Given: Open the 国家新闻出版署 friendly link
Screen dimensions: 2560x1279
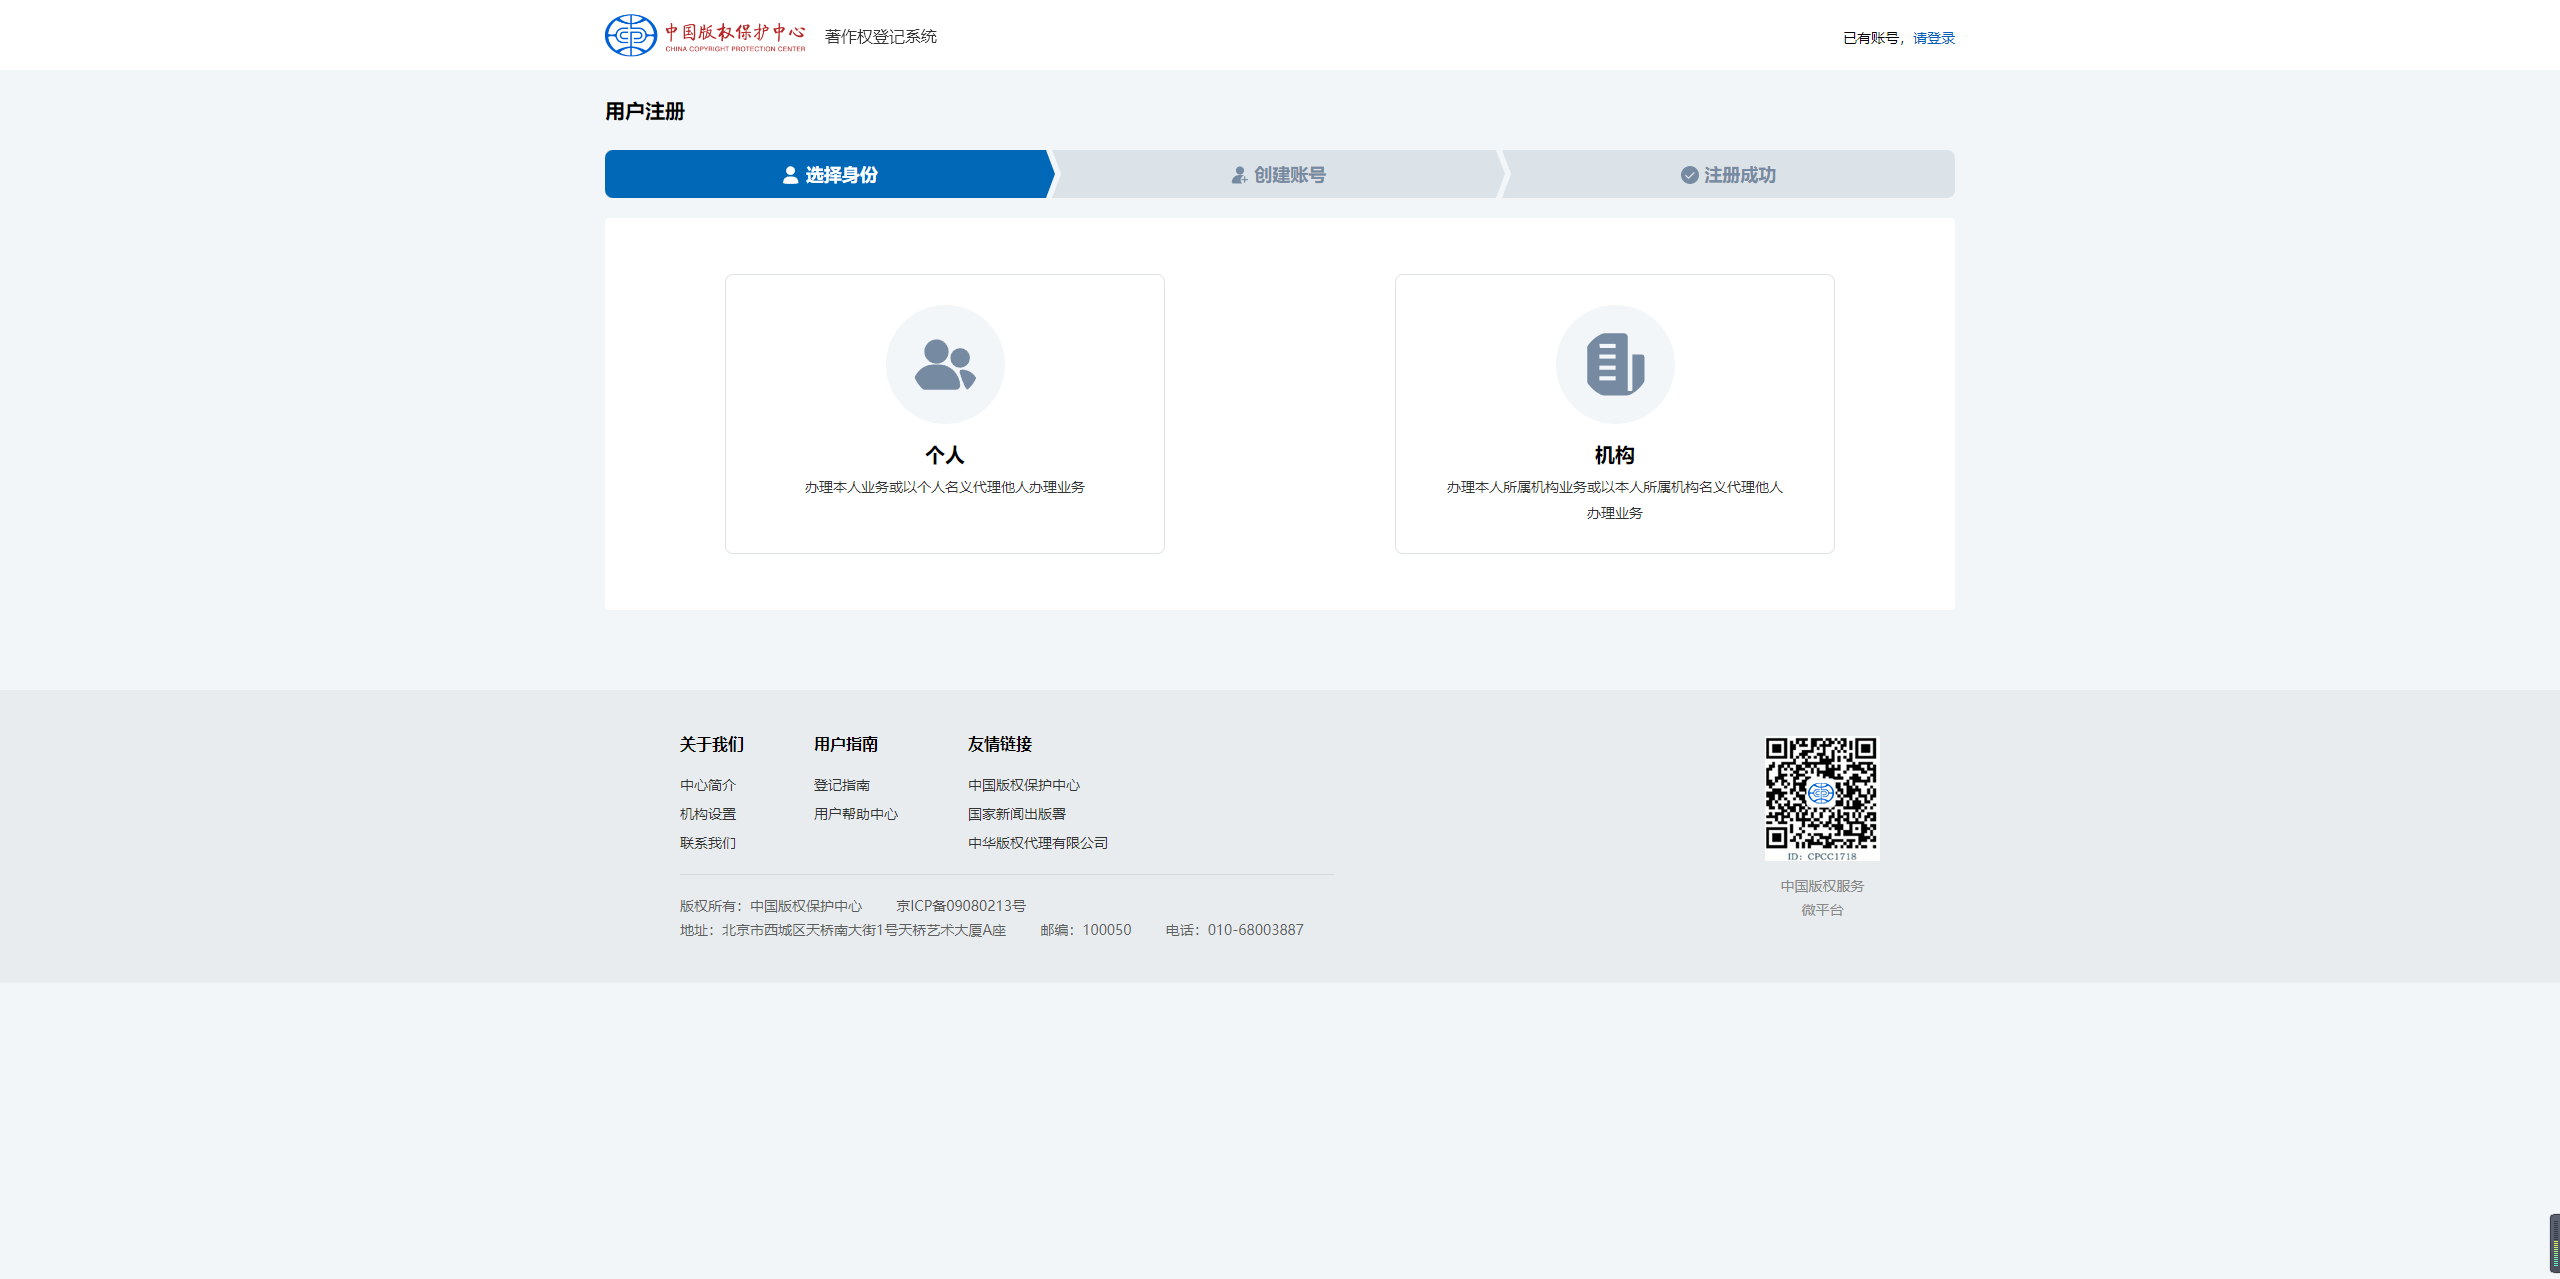Looking at the screenshot, I should (1016, 814).
